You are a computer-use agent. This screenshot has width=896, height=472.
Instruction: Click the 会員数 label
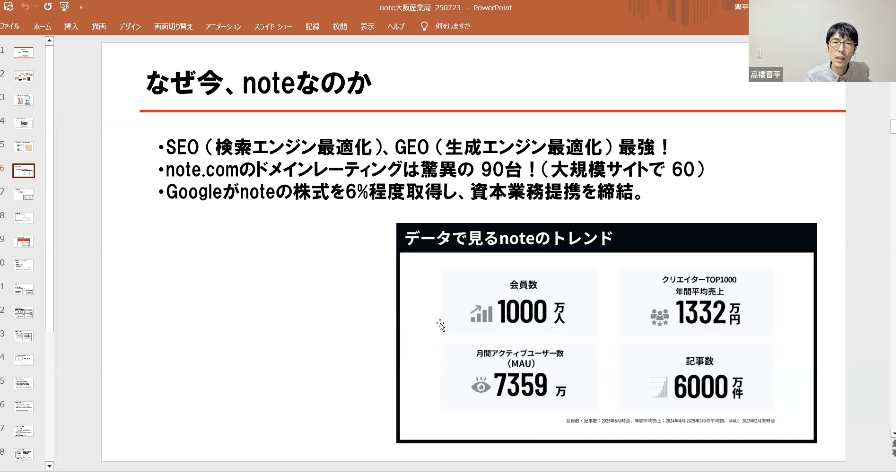click(523, 285)
